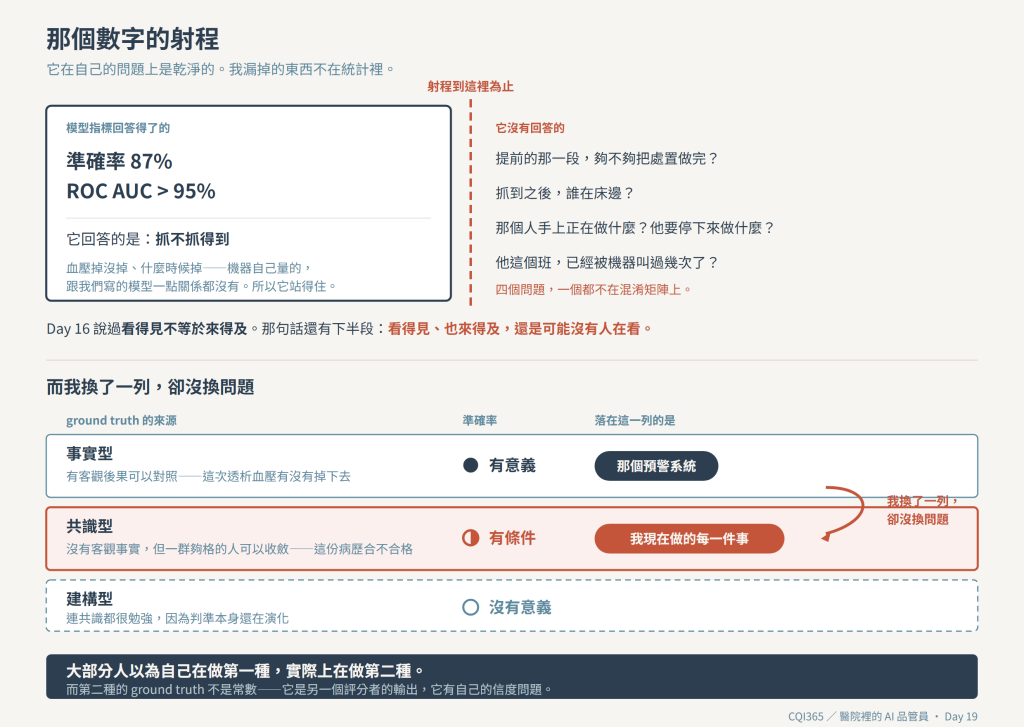Image resolution: width=1024 pixels, height=727 pixels.
Task: Click the section heading 而我換了一列,卻沒換問題
Action: [150, 387]
